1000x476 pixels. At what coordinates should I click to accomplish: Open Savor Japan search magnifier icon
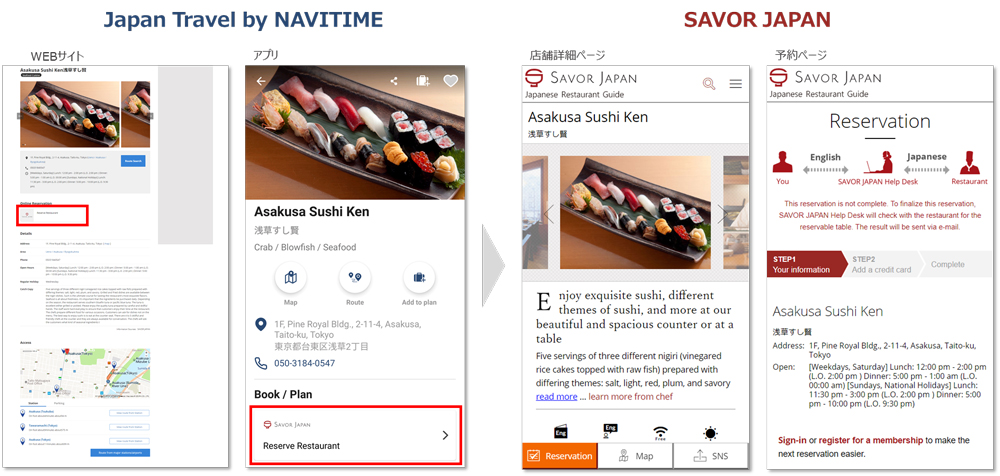pos(709,84)
